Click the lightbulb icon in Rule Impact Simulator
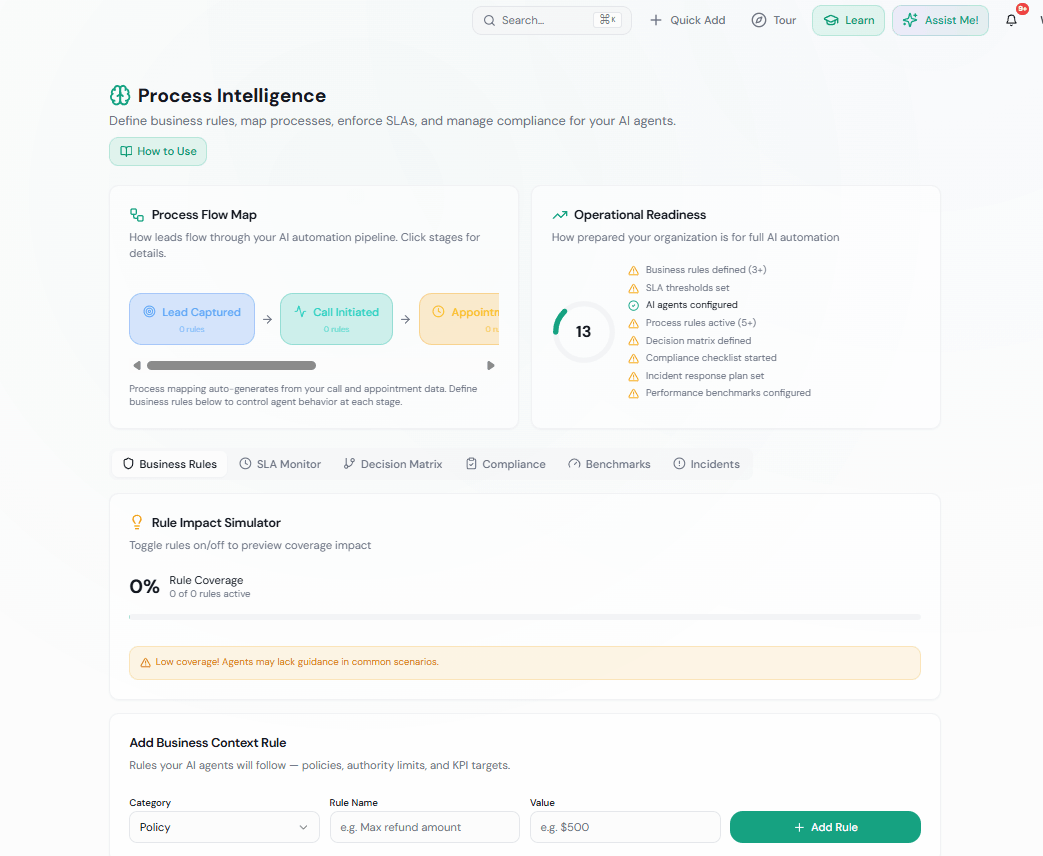Image resolution: width=1043 pixels, height=856 pixels. tap(136, 522)
